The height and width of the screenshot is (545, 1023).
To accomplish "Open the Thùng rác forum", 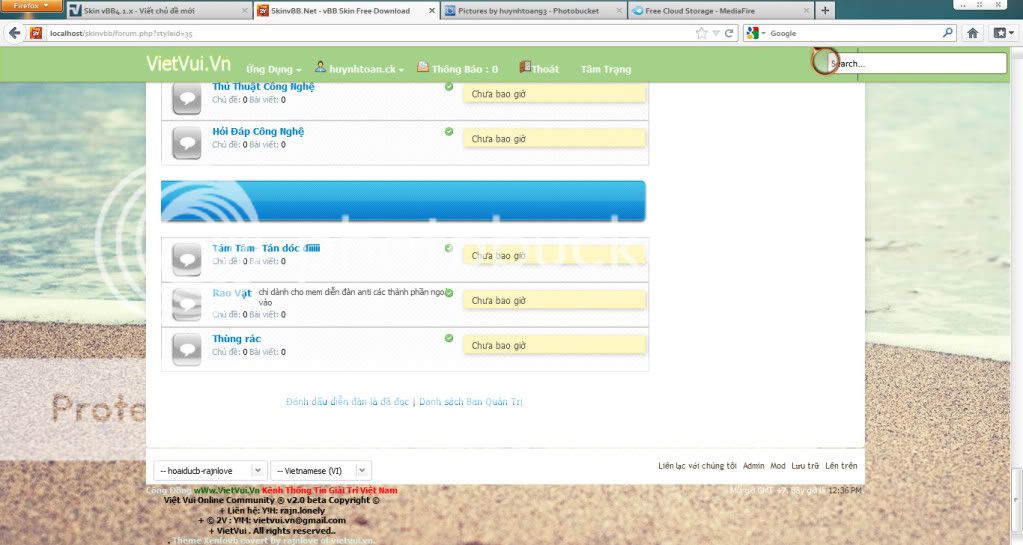I will (236, 338).
